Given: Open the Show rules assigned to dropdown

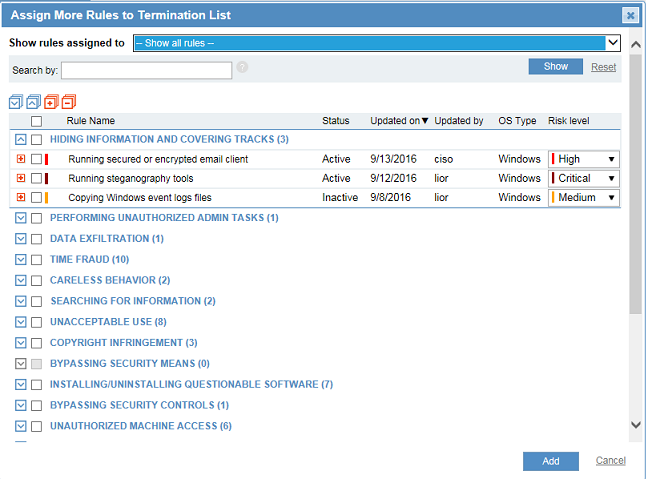Looking at the screenshot, I should coord(377,43).
